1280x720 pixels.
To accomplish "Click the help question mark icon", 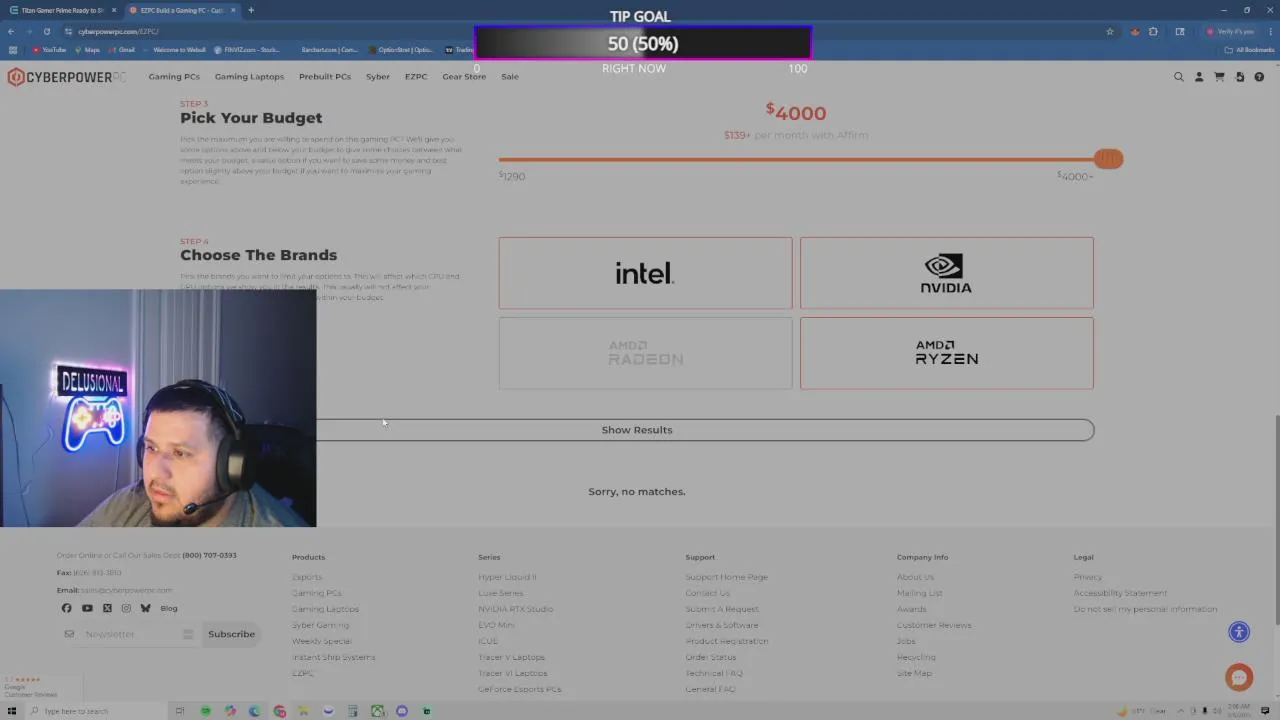I will point(1259,77).
